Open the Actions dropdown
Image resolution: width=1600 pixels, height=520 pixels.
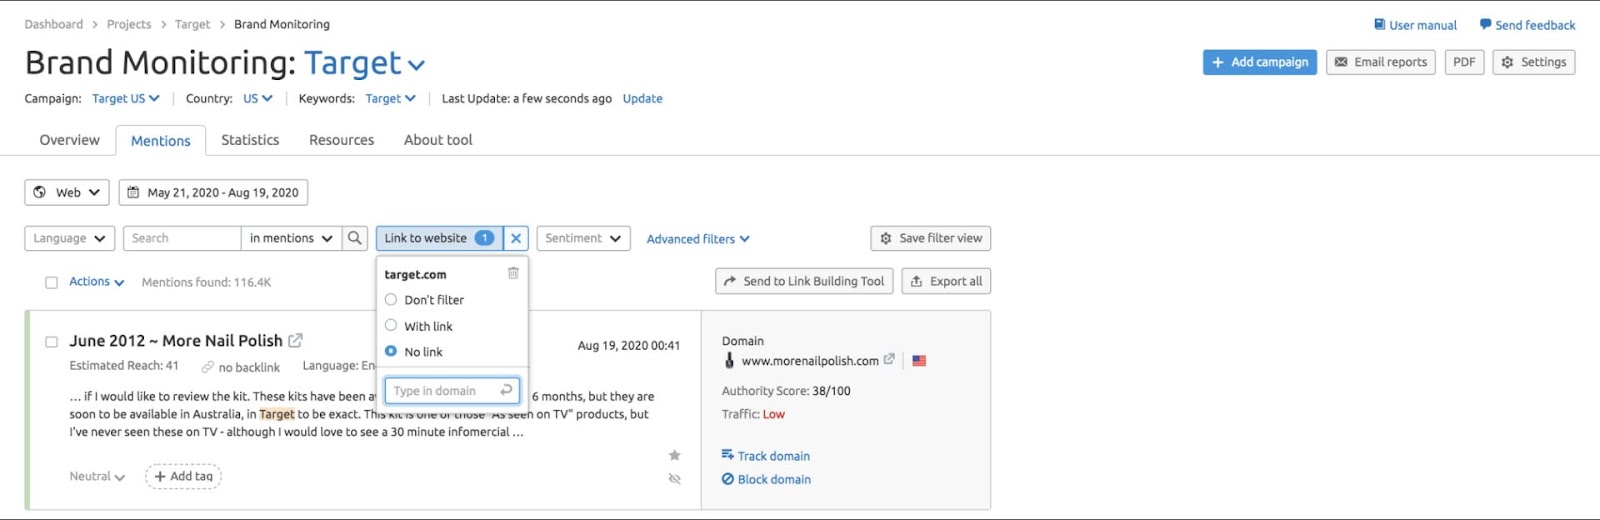[x=96, y=282]
